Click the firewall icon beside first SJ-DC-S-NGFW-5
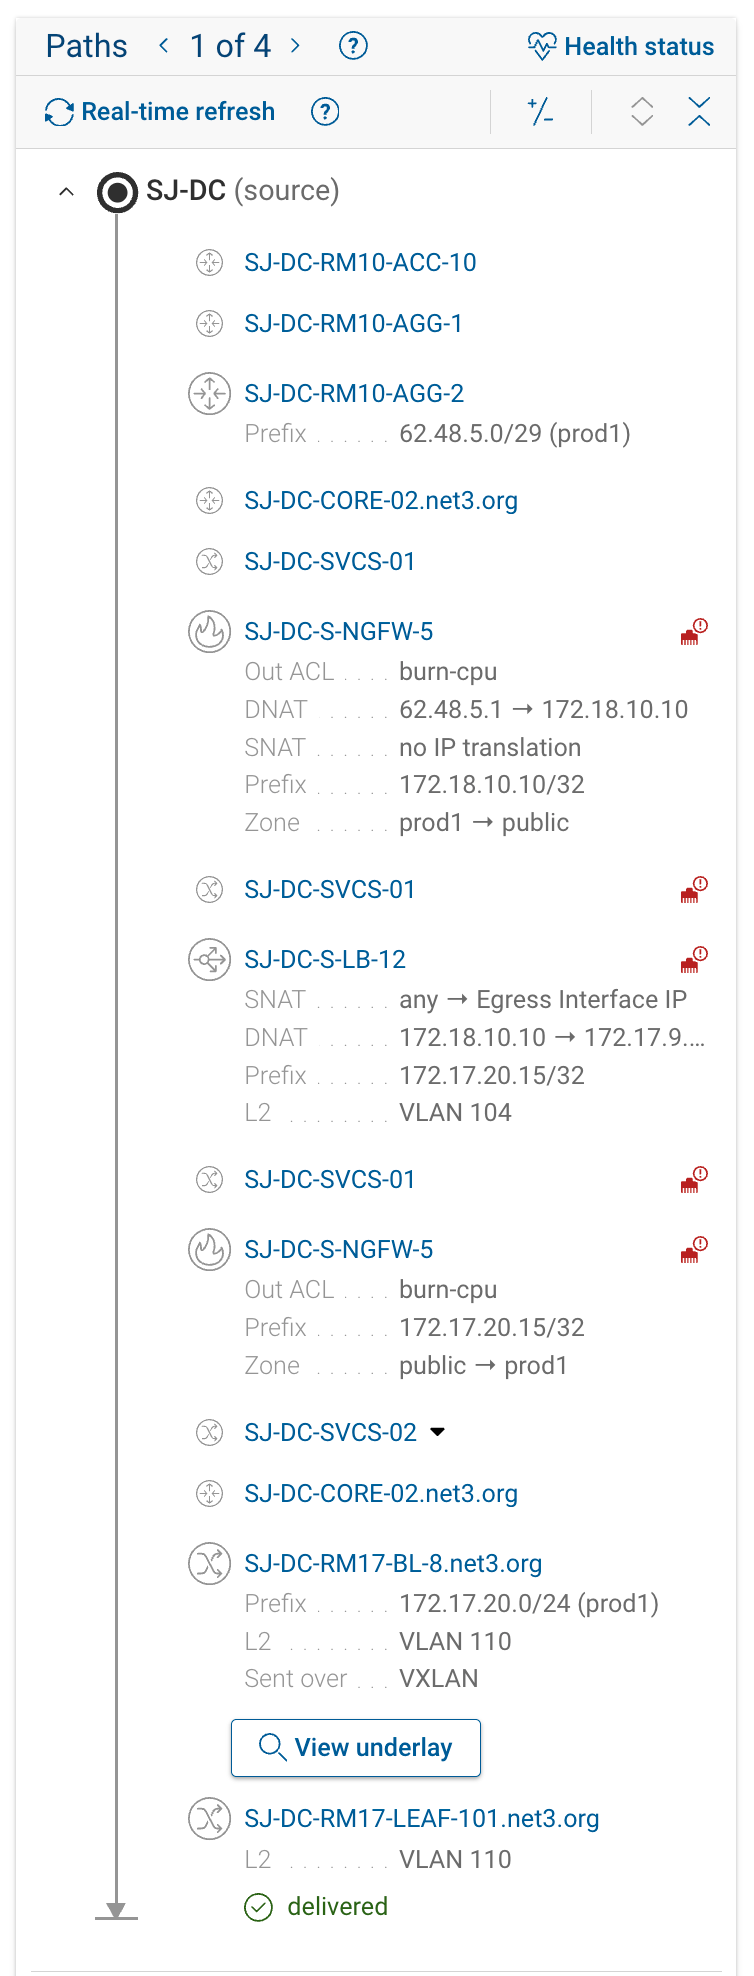This screenshot has height=1976, width=754. (x=209, y=632)
